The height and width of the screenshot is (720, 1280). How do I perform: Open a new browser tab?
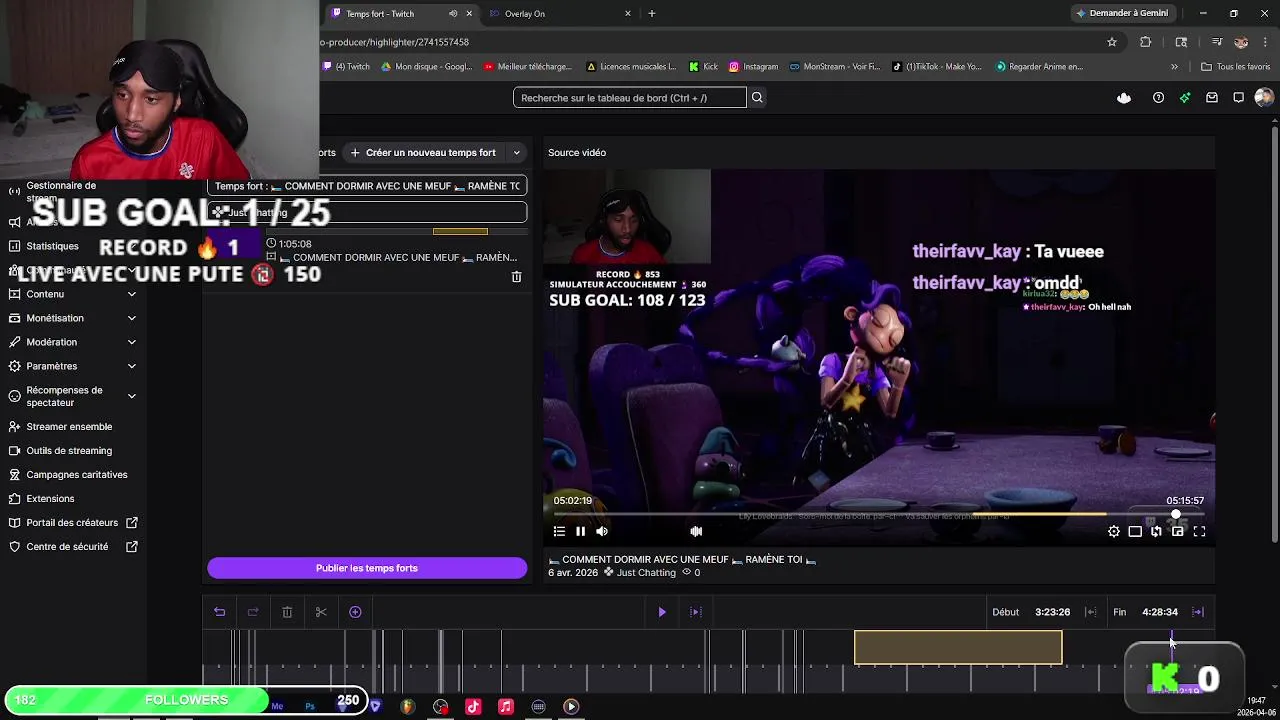pyautogui.click(x=652, y=13)
